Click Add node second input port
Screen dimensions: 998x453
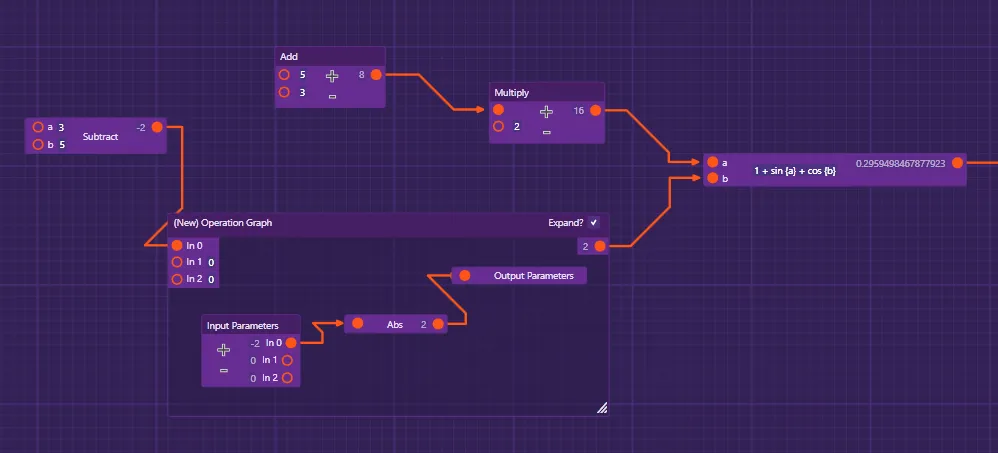(285, 92)
